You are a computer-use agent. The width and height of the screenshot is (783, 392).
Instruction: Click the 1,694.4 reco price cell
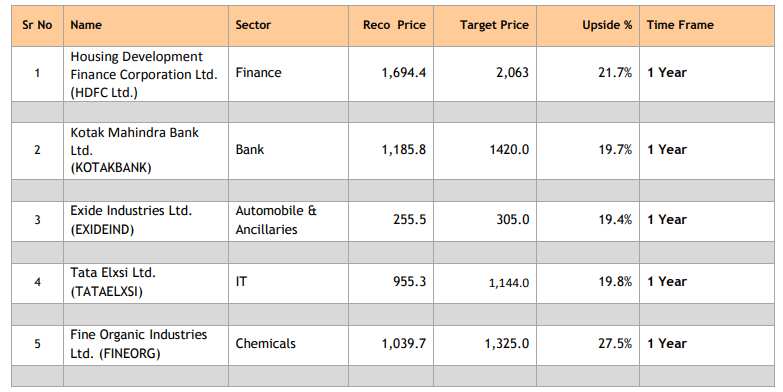pyautogui.click(x=391, y=74)
